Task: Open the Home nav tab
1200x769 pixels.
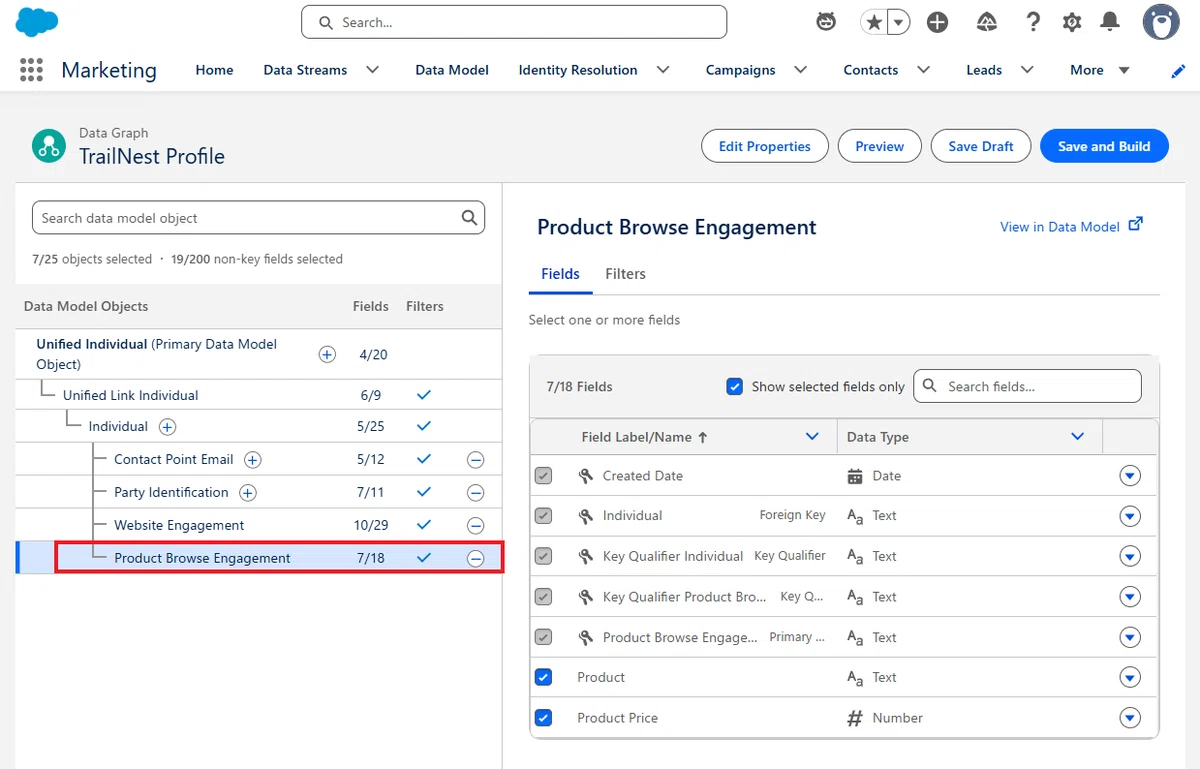Action: click(214, 70)
